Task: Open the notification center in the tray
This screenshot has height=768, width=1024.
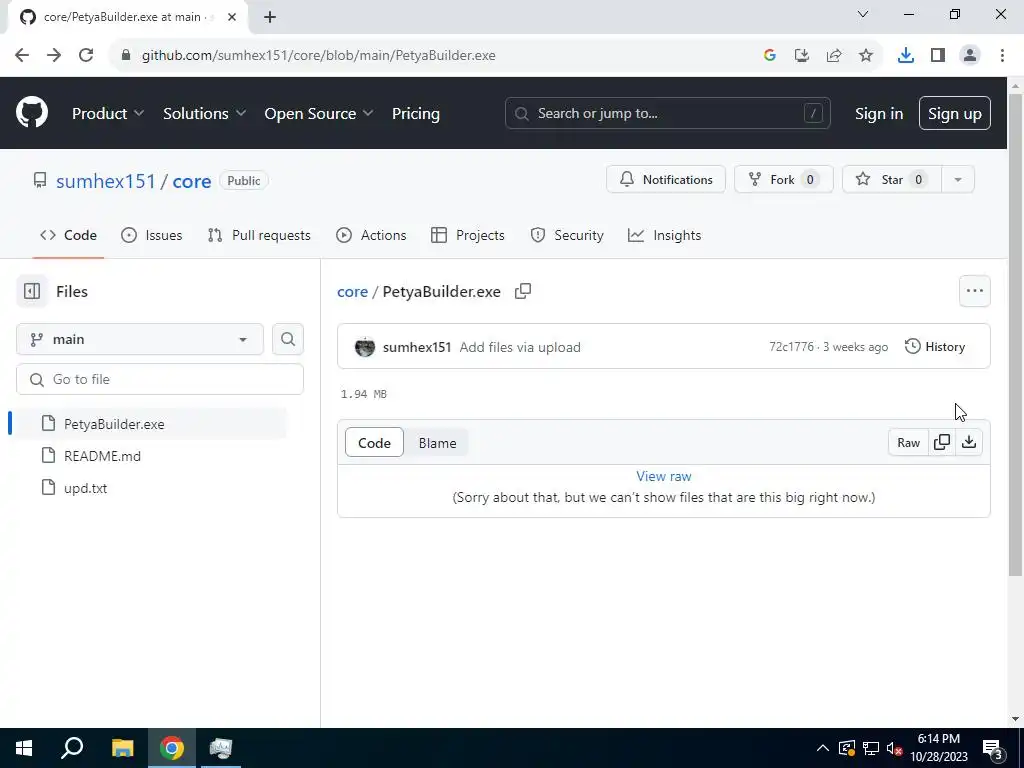Action: pos(993,749)
